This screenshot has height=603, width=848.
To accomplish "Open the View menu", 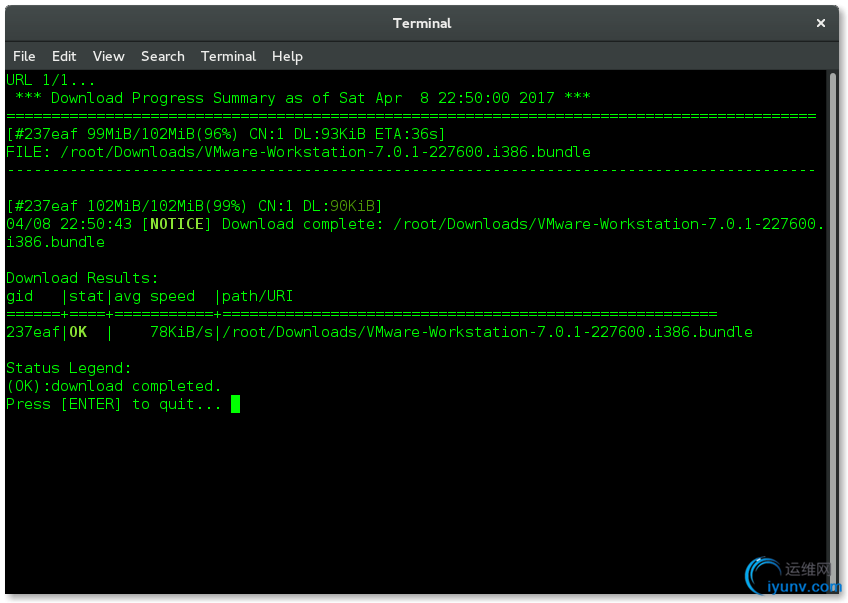I will pyautogui.click(x=108, y=56).
